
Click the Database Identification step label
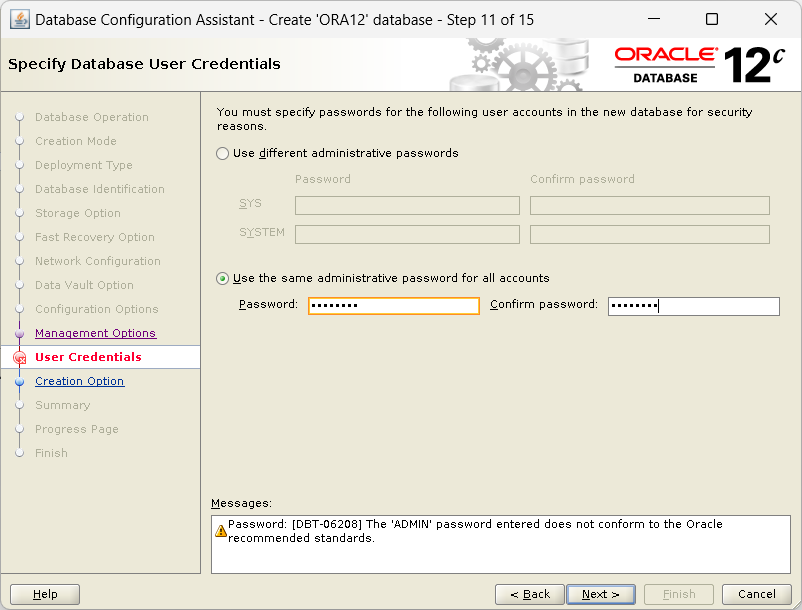tap(100, 189)
